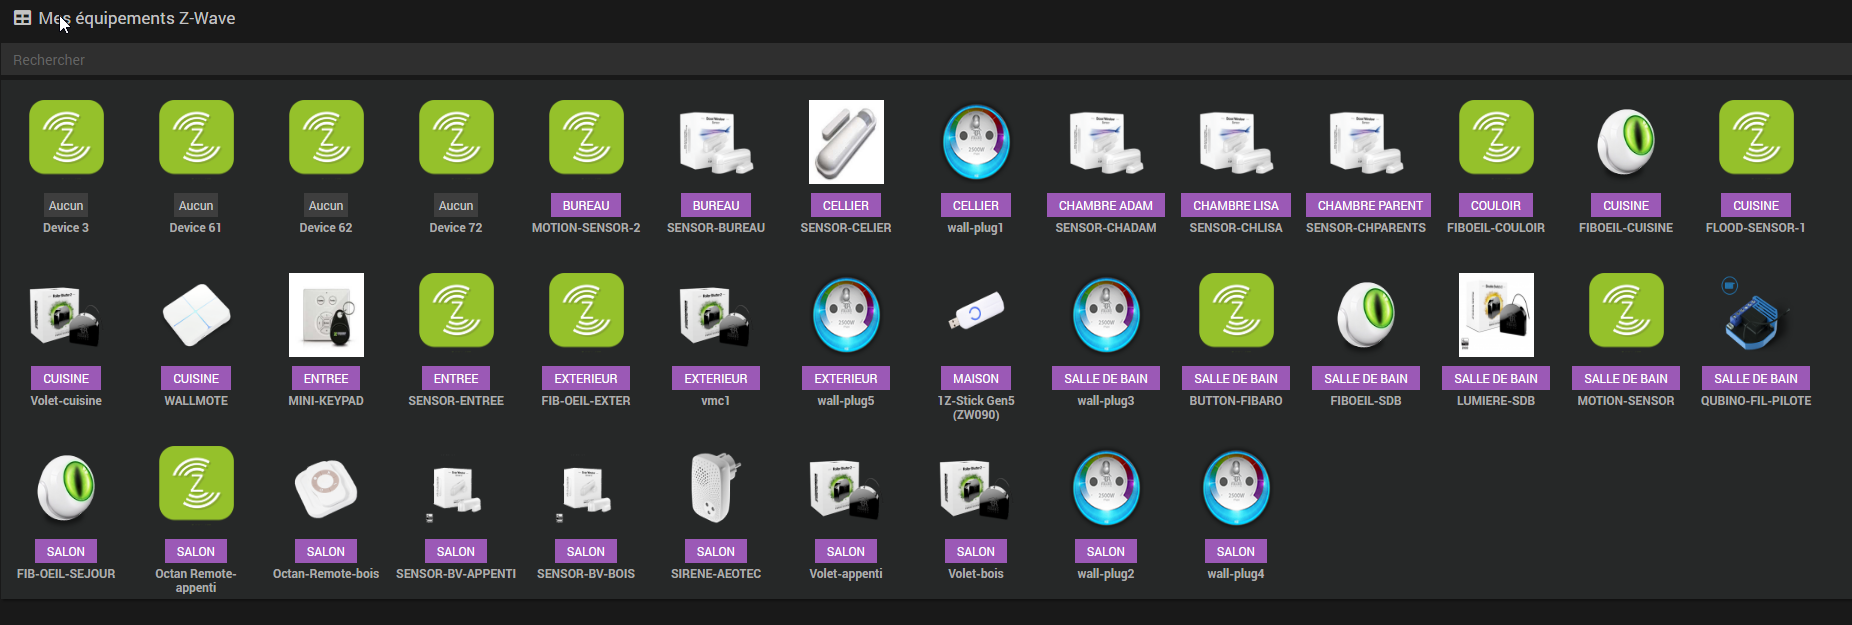This screenshot has width=1852, height=625.
Task: Open the SENSOR-CHLISA device icon
Action: tap(1236, 142)
